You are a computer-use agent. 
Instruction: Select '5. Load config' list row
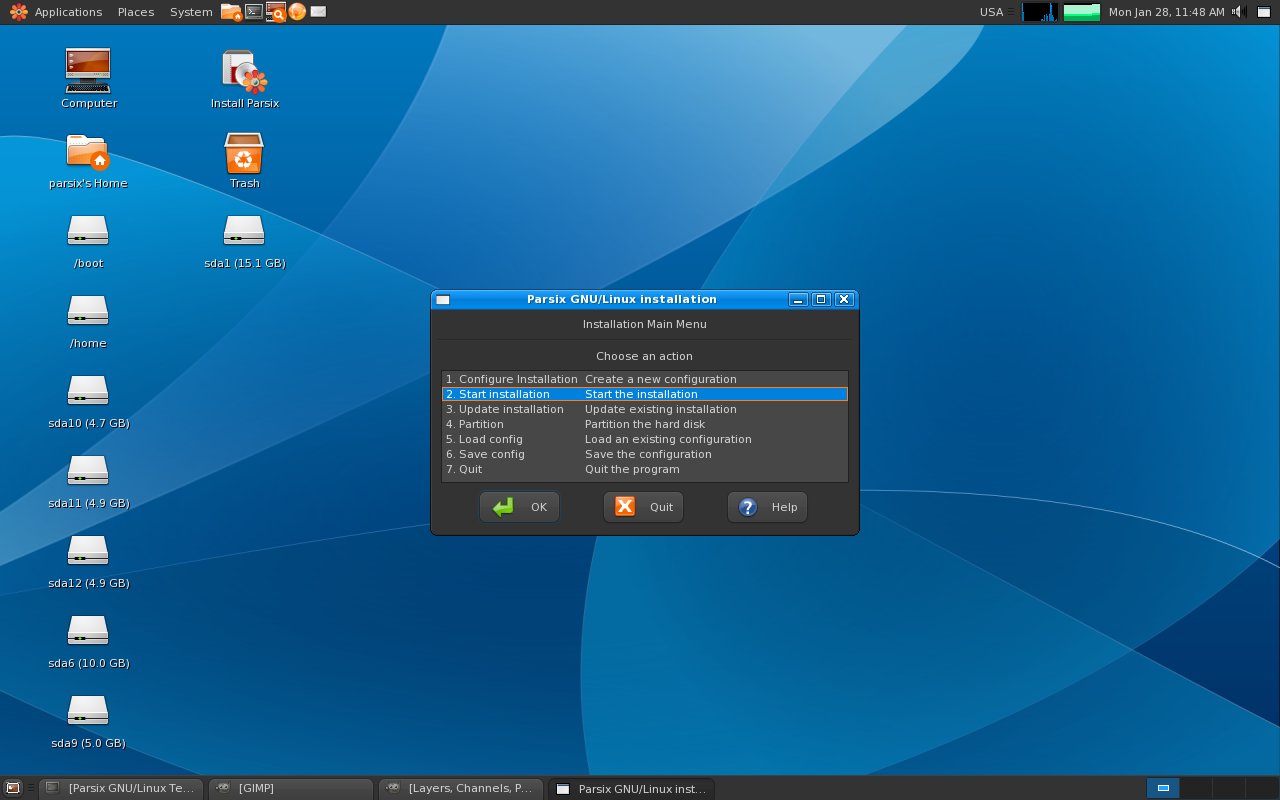pyautogui.click(x=644, y=439)
